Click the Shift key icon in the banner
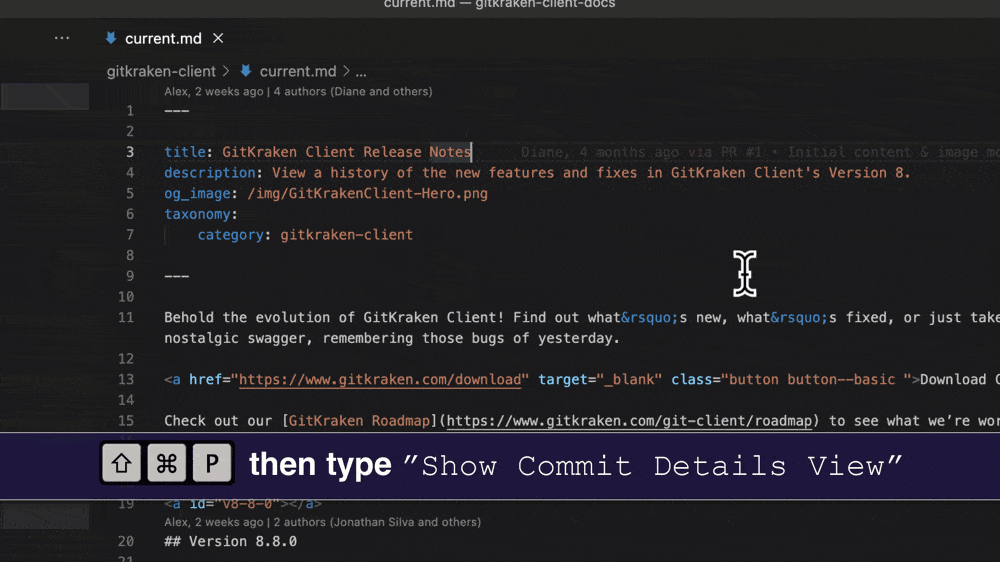This screenshot has height=562, width=1000. click(122, 464)
